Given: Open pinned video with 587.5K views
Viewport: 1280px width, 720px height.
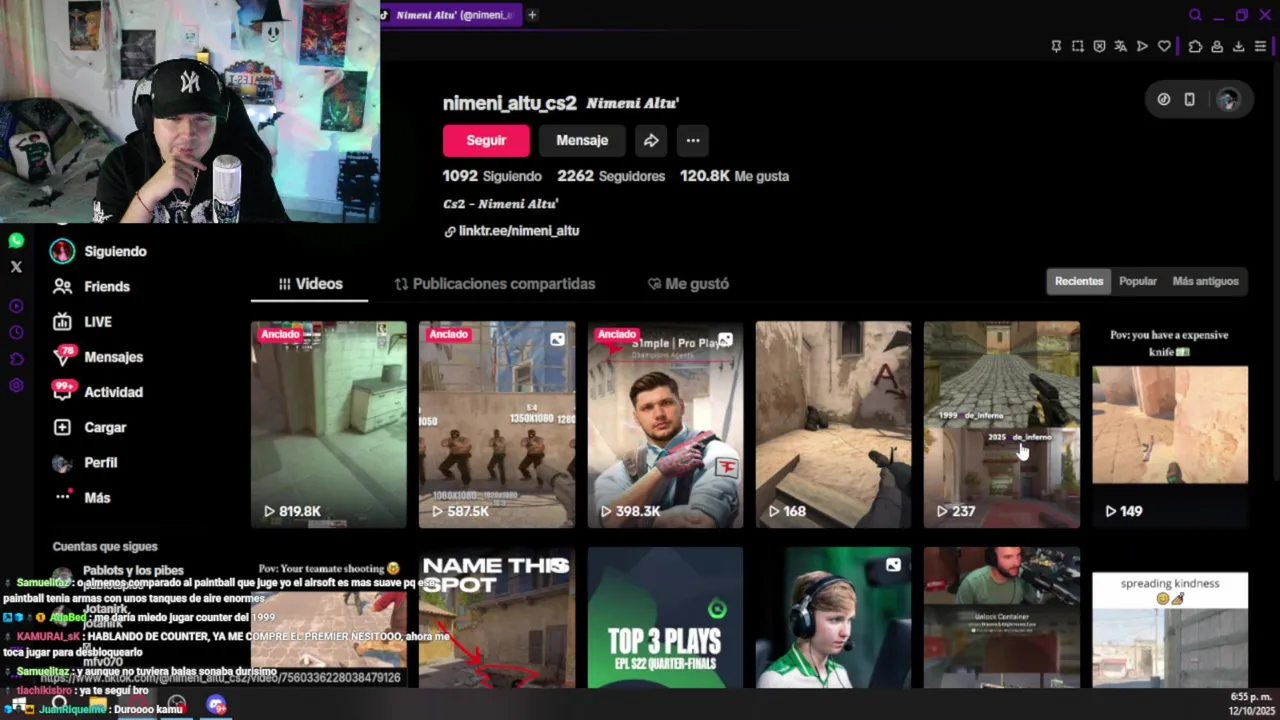Looking at the screenshot, I should click(497, 424).
